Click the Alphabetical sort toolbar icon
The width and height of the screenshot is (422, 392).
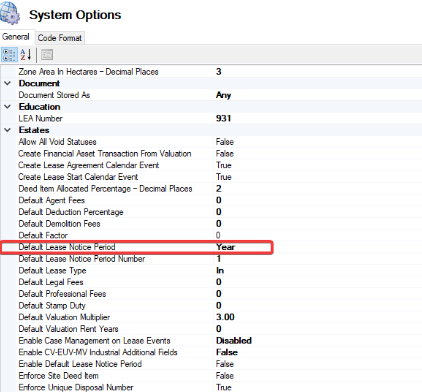(x=26, y=55)
